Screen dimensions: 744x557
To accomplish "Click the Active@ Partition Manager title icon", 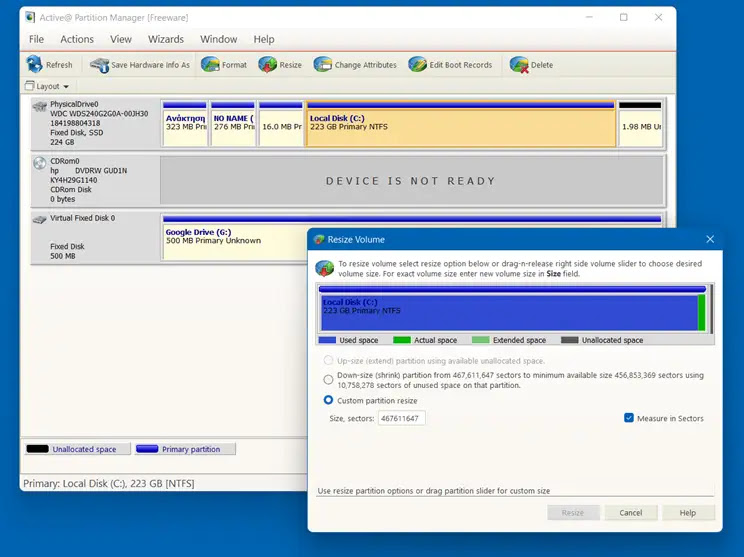I will pyautogui.click(x=30, y=18).
